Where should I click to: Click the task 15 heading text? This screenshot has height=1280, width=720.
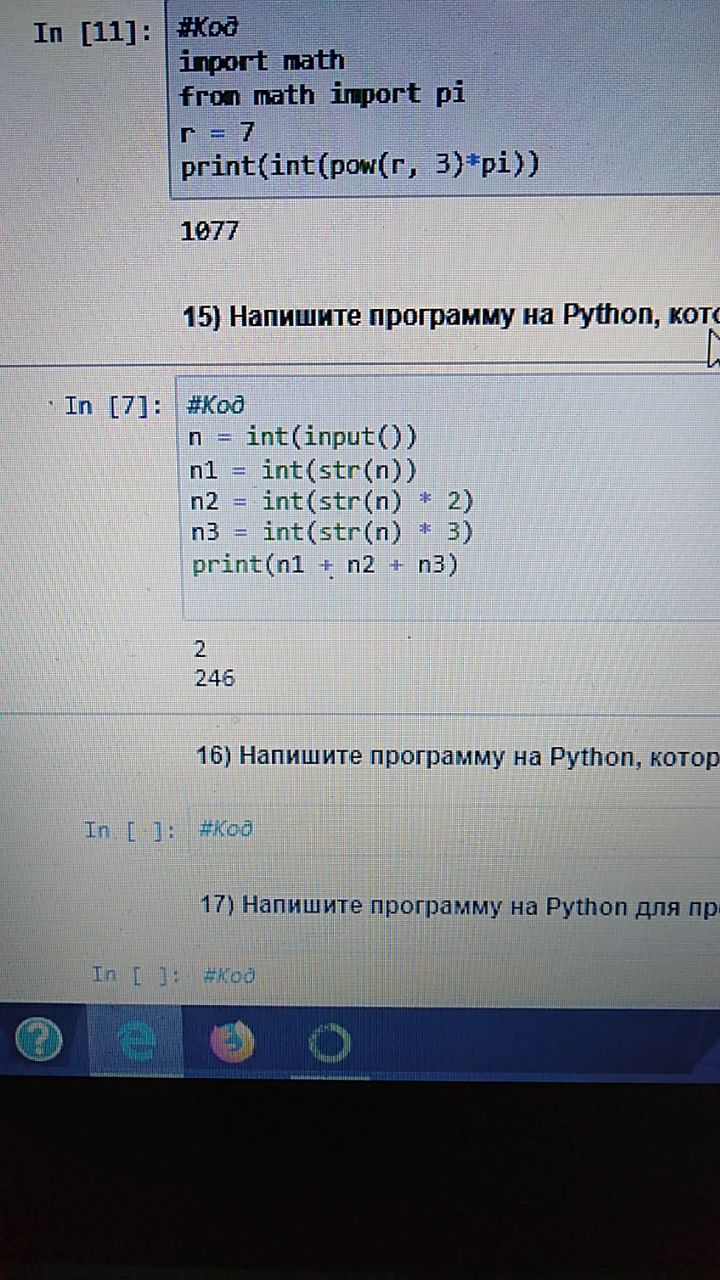(451, 317)
